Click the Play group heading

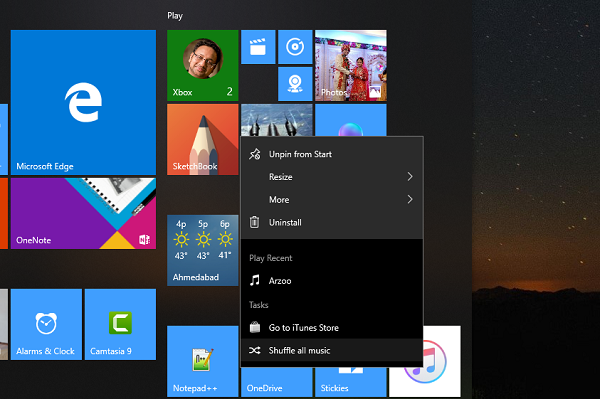[x=175, y=16]
